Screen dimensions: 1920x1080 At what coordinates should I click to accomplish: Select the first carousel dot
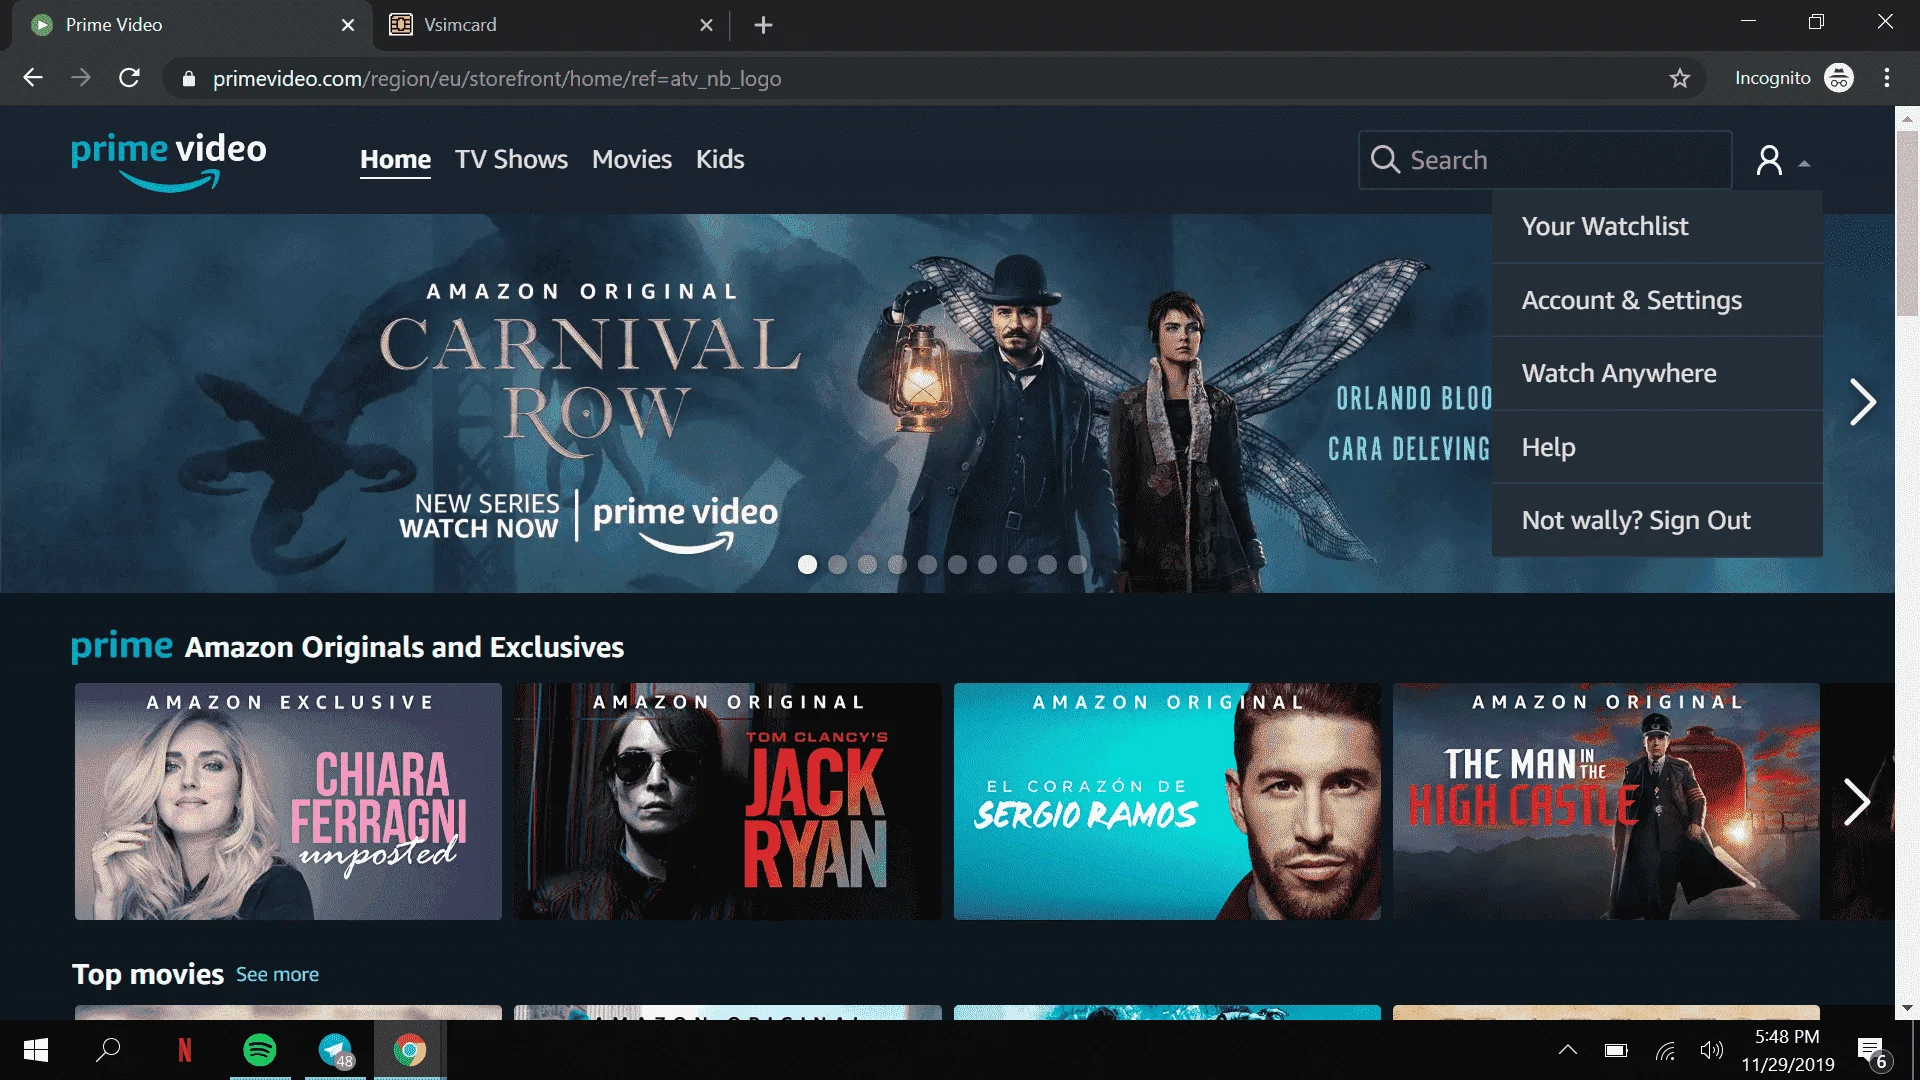(x=807, y=565)
